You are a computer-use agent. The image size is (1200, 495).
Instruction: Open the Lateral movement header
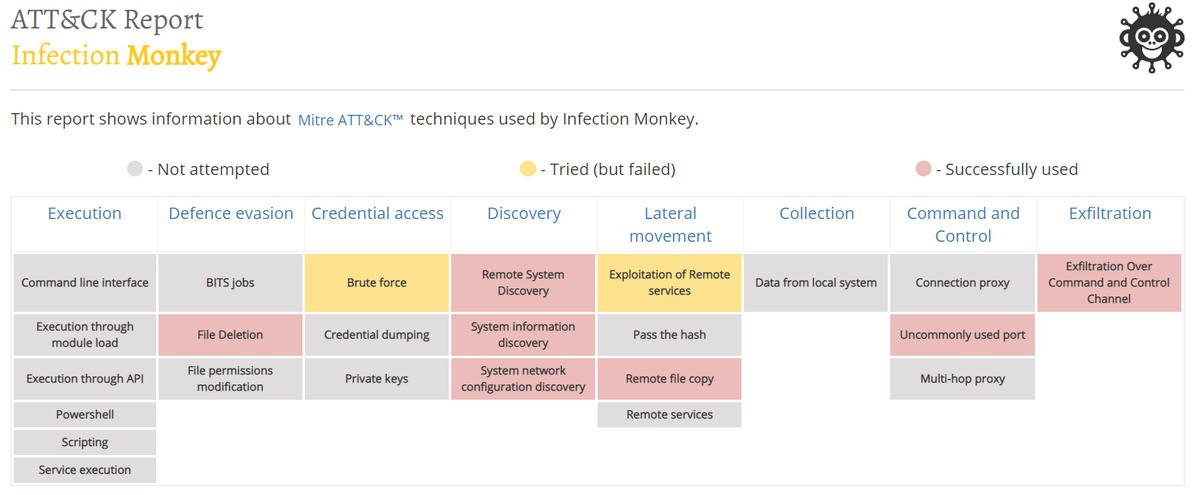[x=670, y=224]
